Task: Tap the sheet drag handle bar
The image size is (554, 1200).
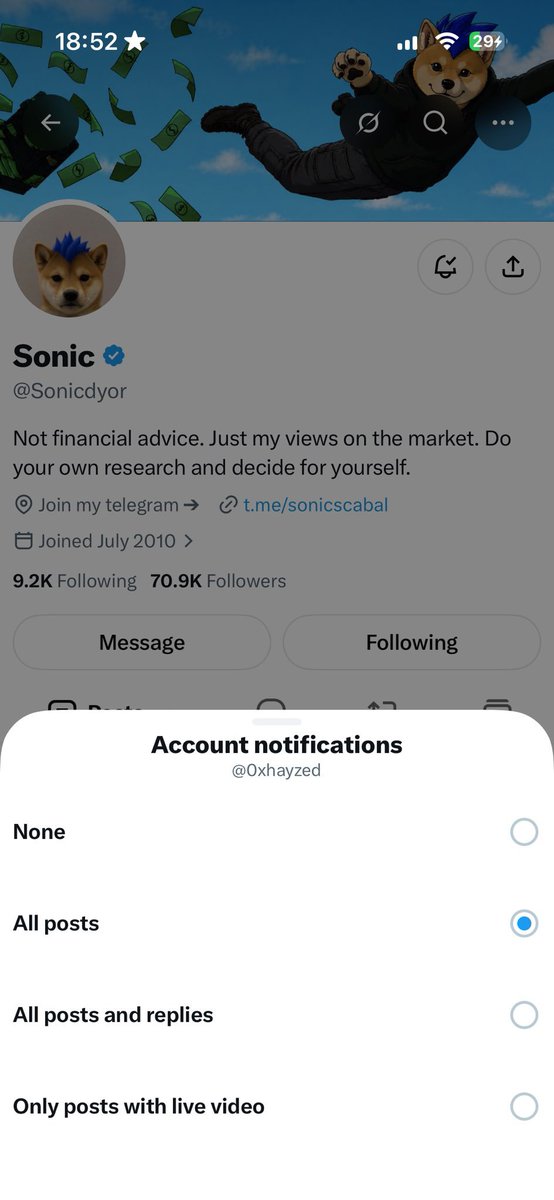Action: 277,721
